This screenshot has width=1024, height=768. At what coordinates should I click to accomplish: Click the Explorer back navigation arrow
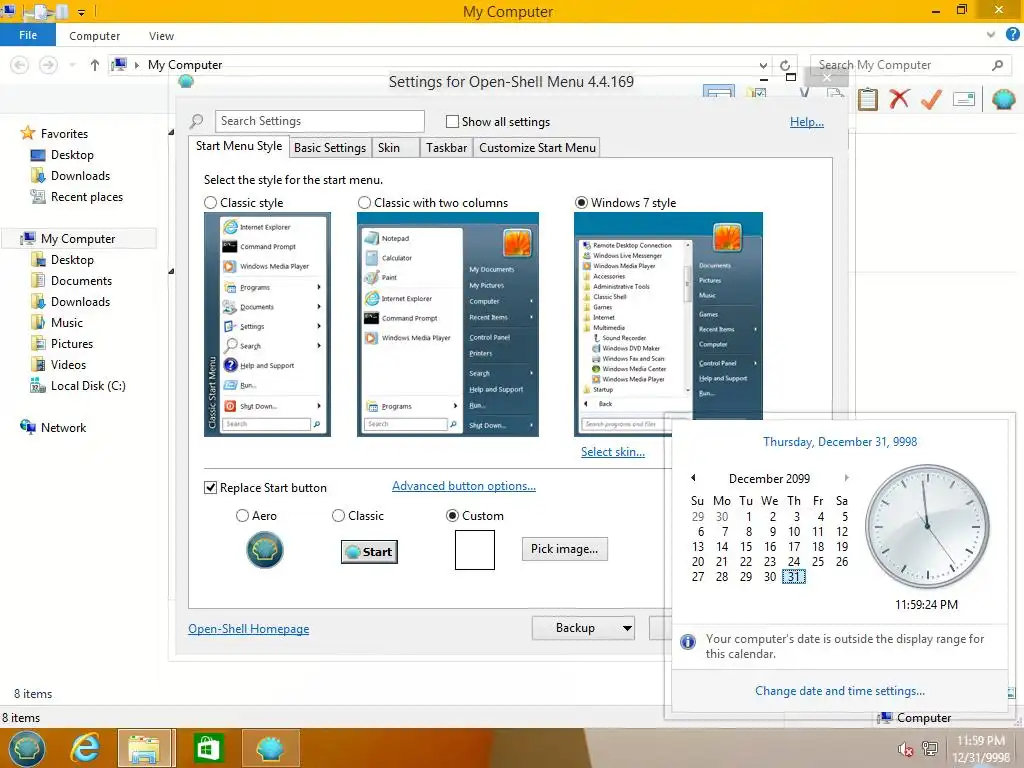pyautogui.click(x=20, y=65)
